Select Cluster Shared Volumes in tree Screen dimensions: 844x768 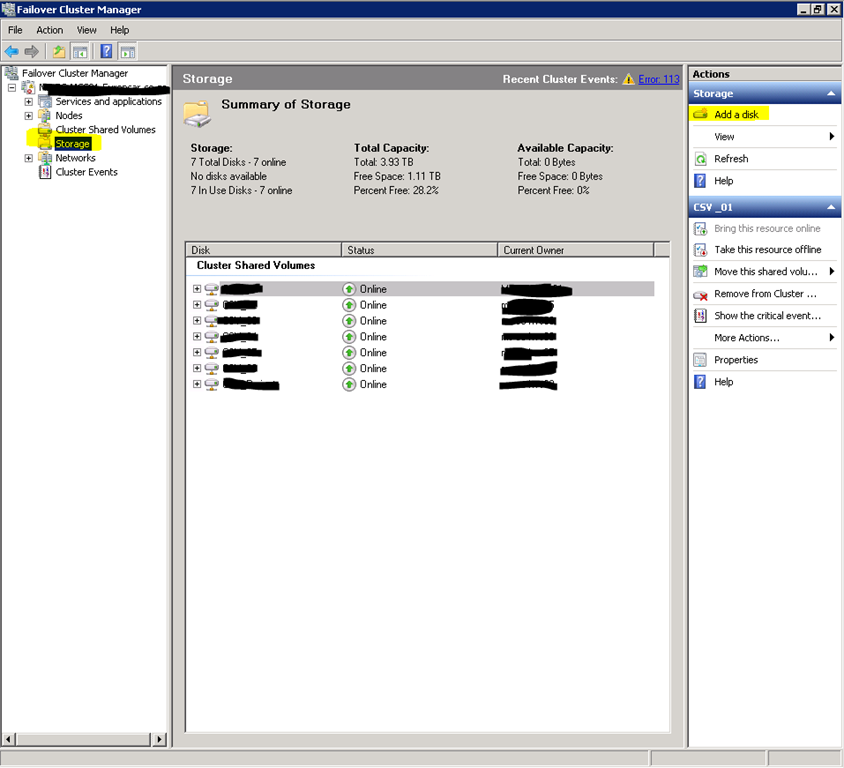(105, 130)
